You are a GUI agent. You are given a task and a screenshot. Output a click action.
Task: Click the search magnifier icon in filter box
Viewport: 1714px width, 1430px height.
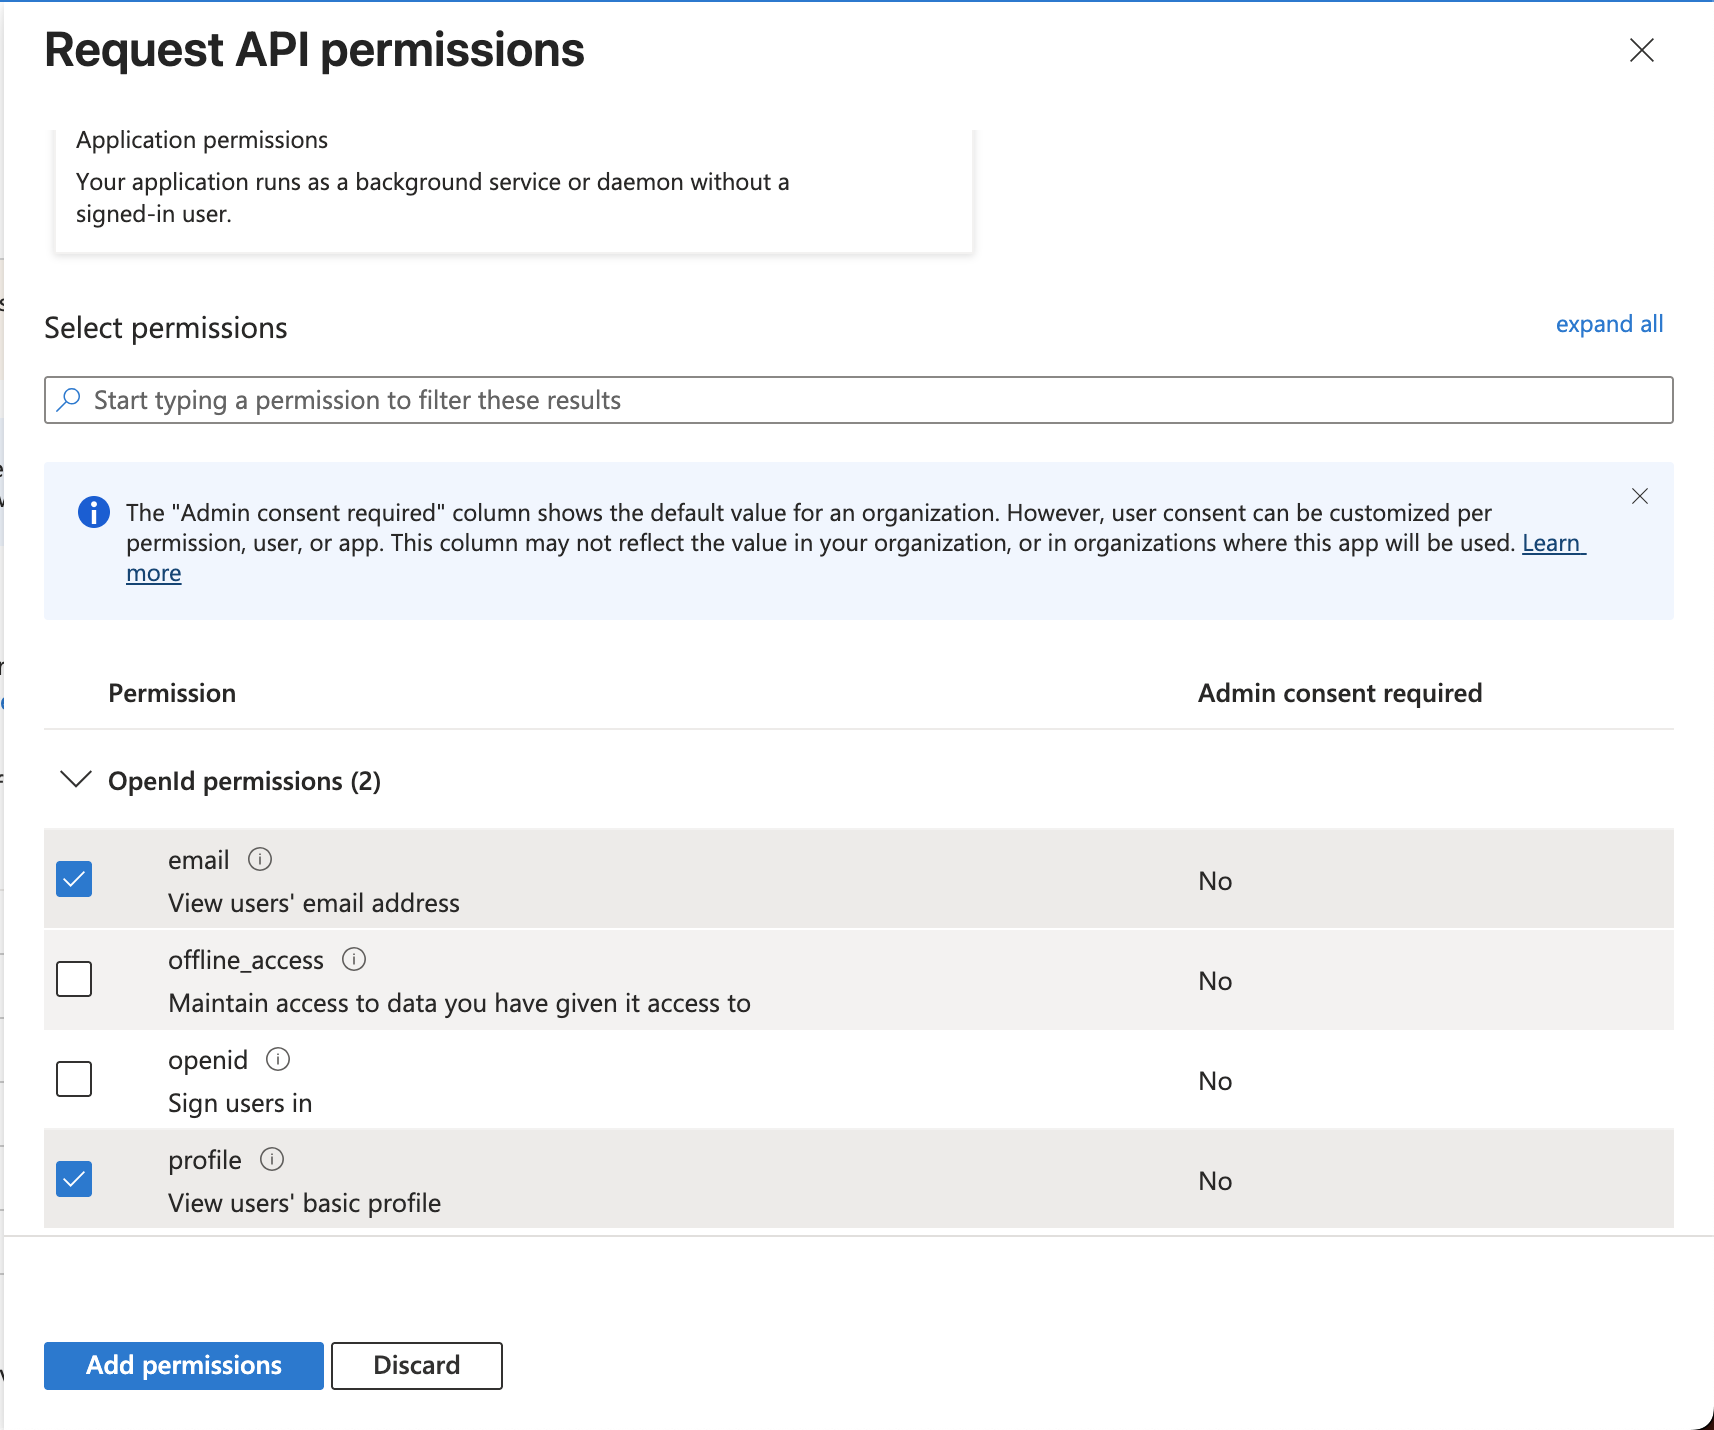[69, 400]
